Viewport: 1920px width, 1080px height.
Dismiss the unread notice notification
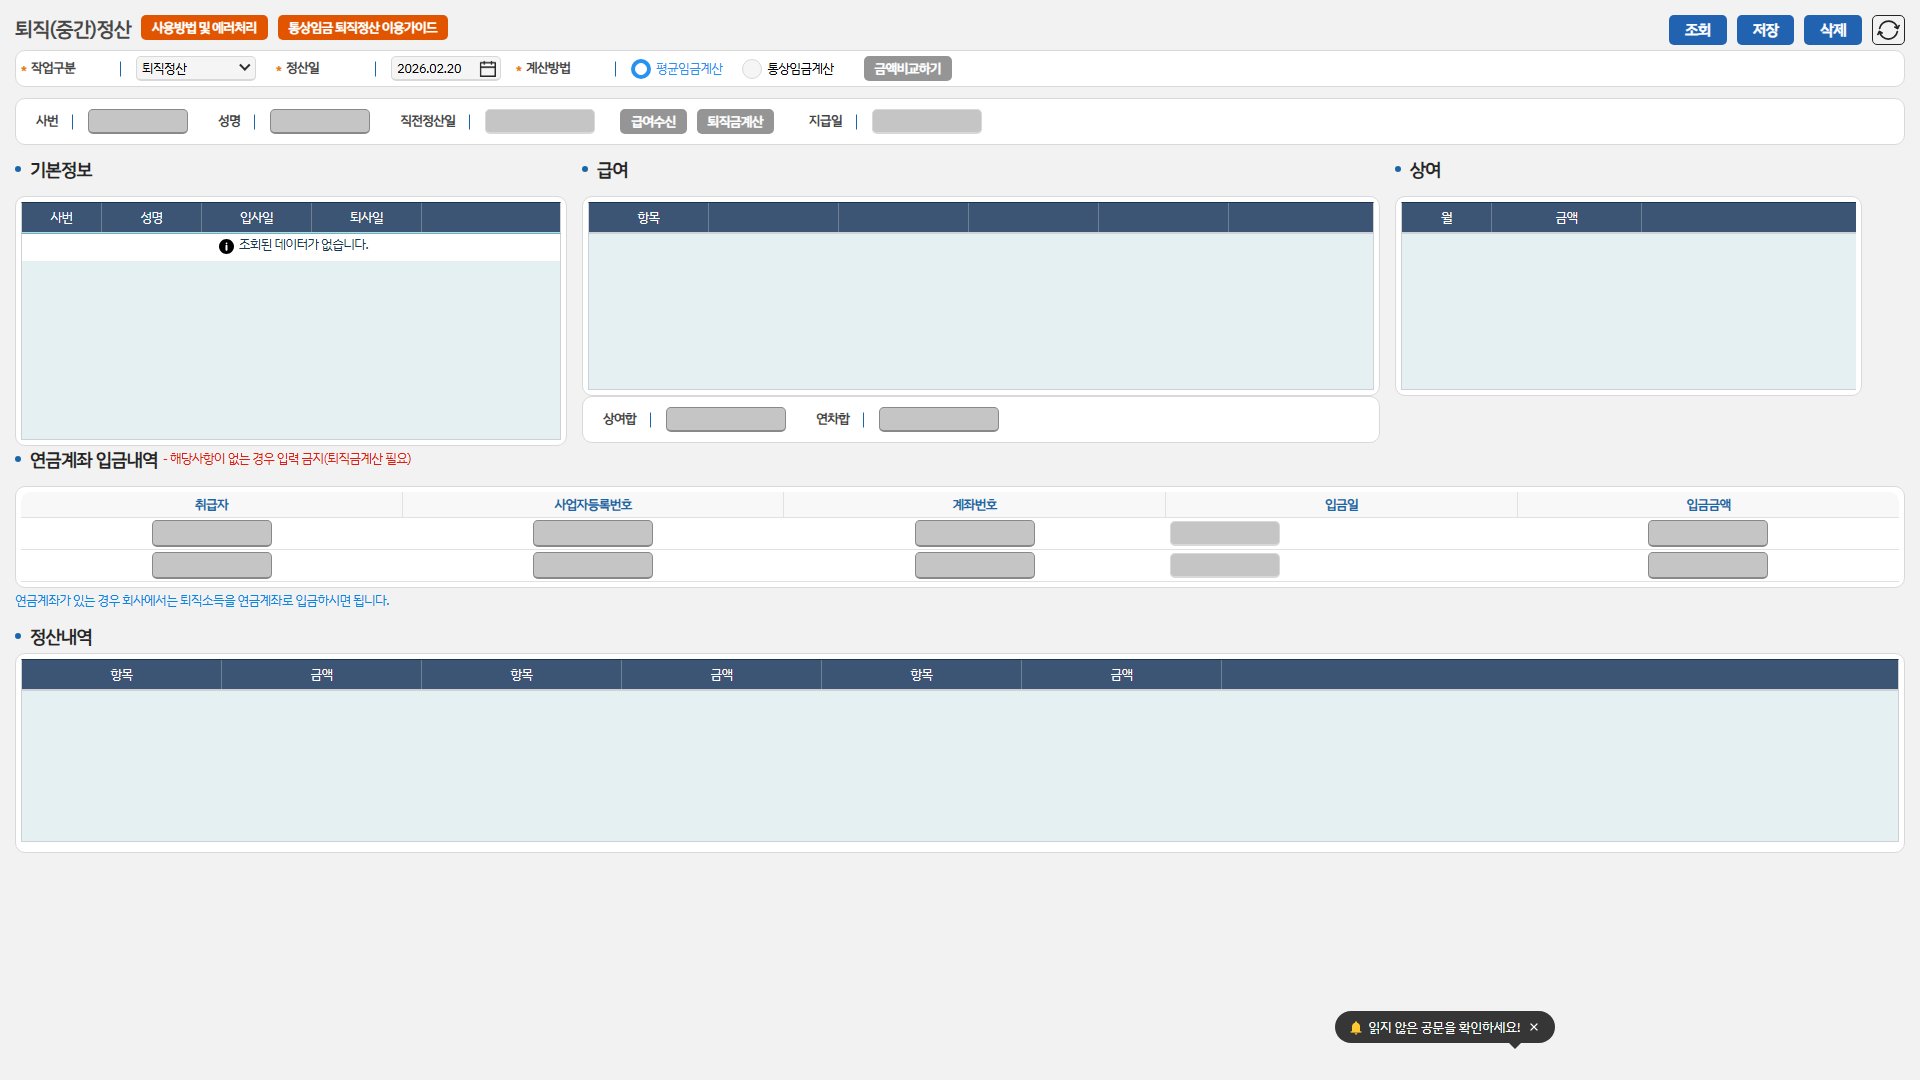(1534, 1027)
